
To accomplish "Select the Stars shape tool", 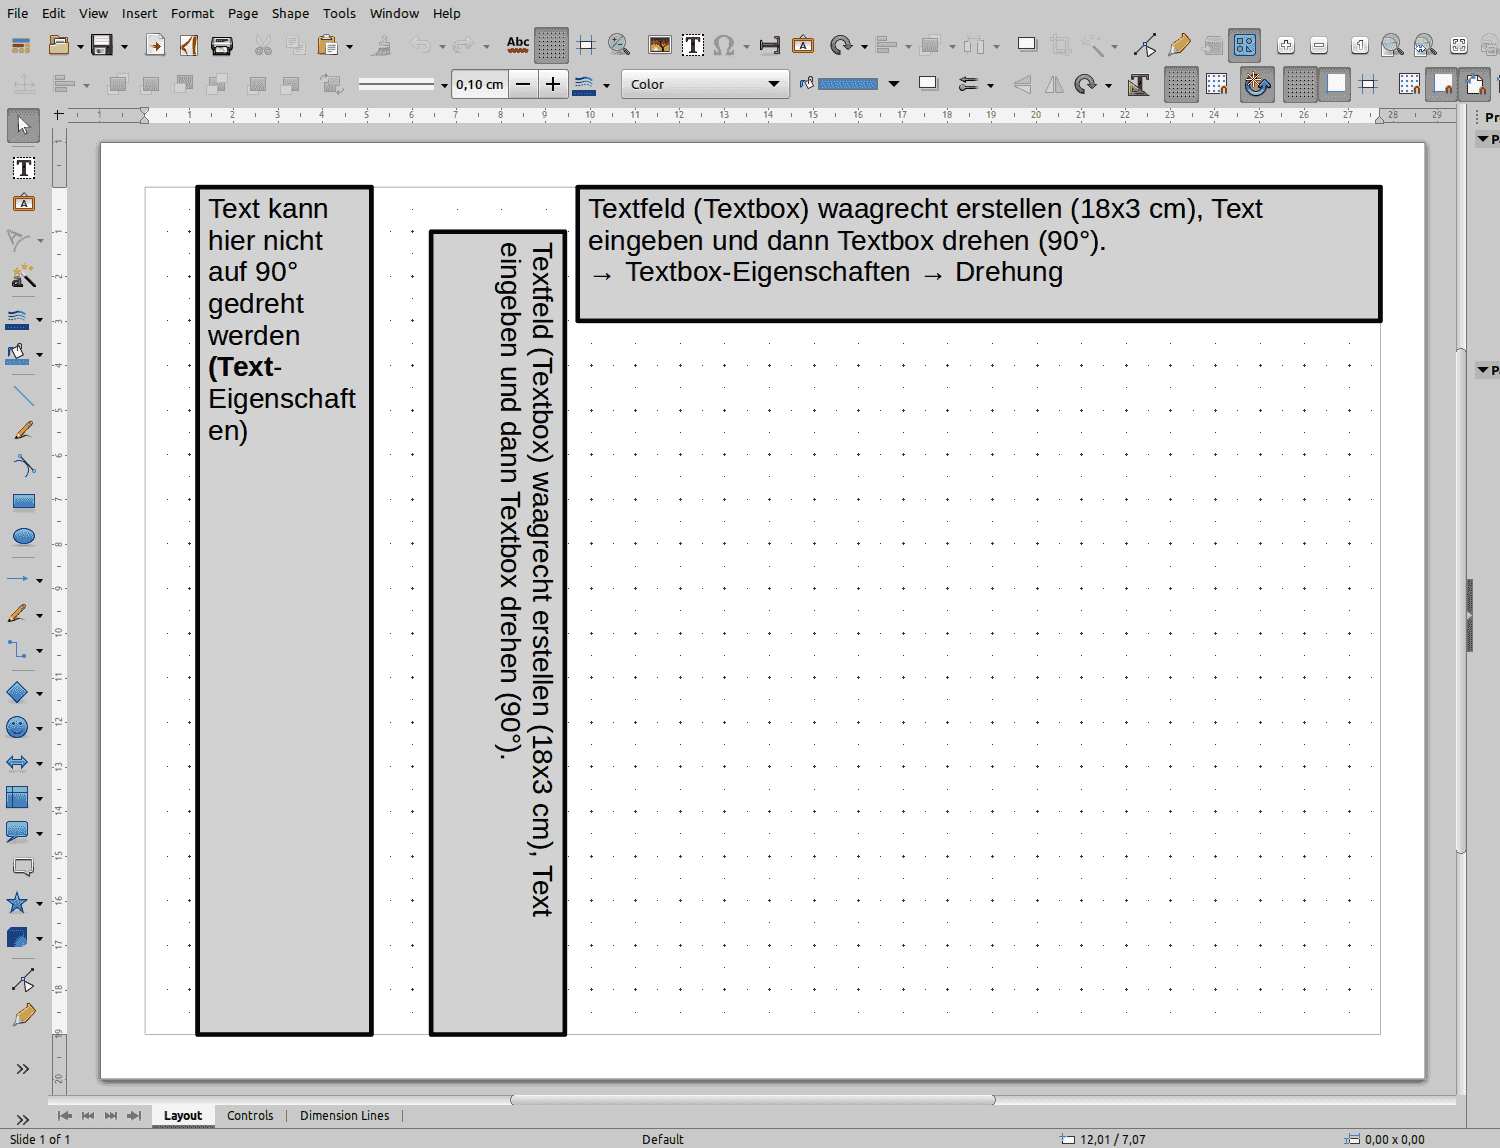I will click(17, 903).
